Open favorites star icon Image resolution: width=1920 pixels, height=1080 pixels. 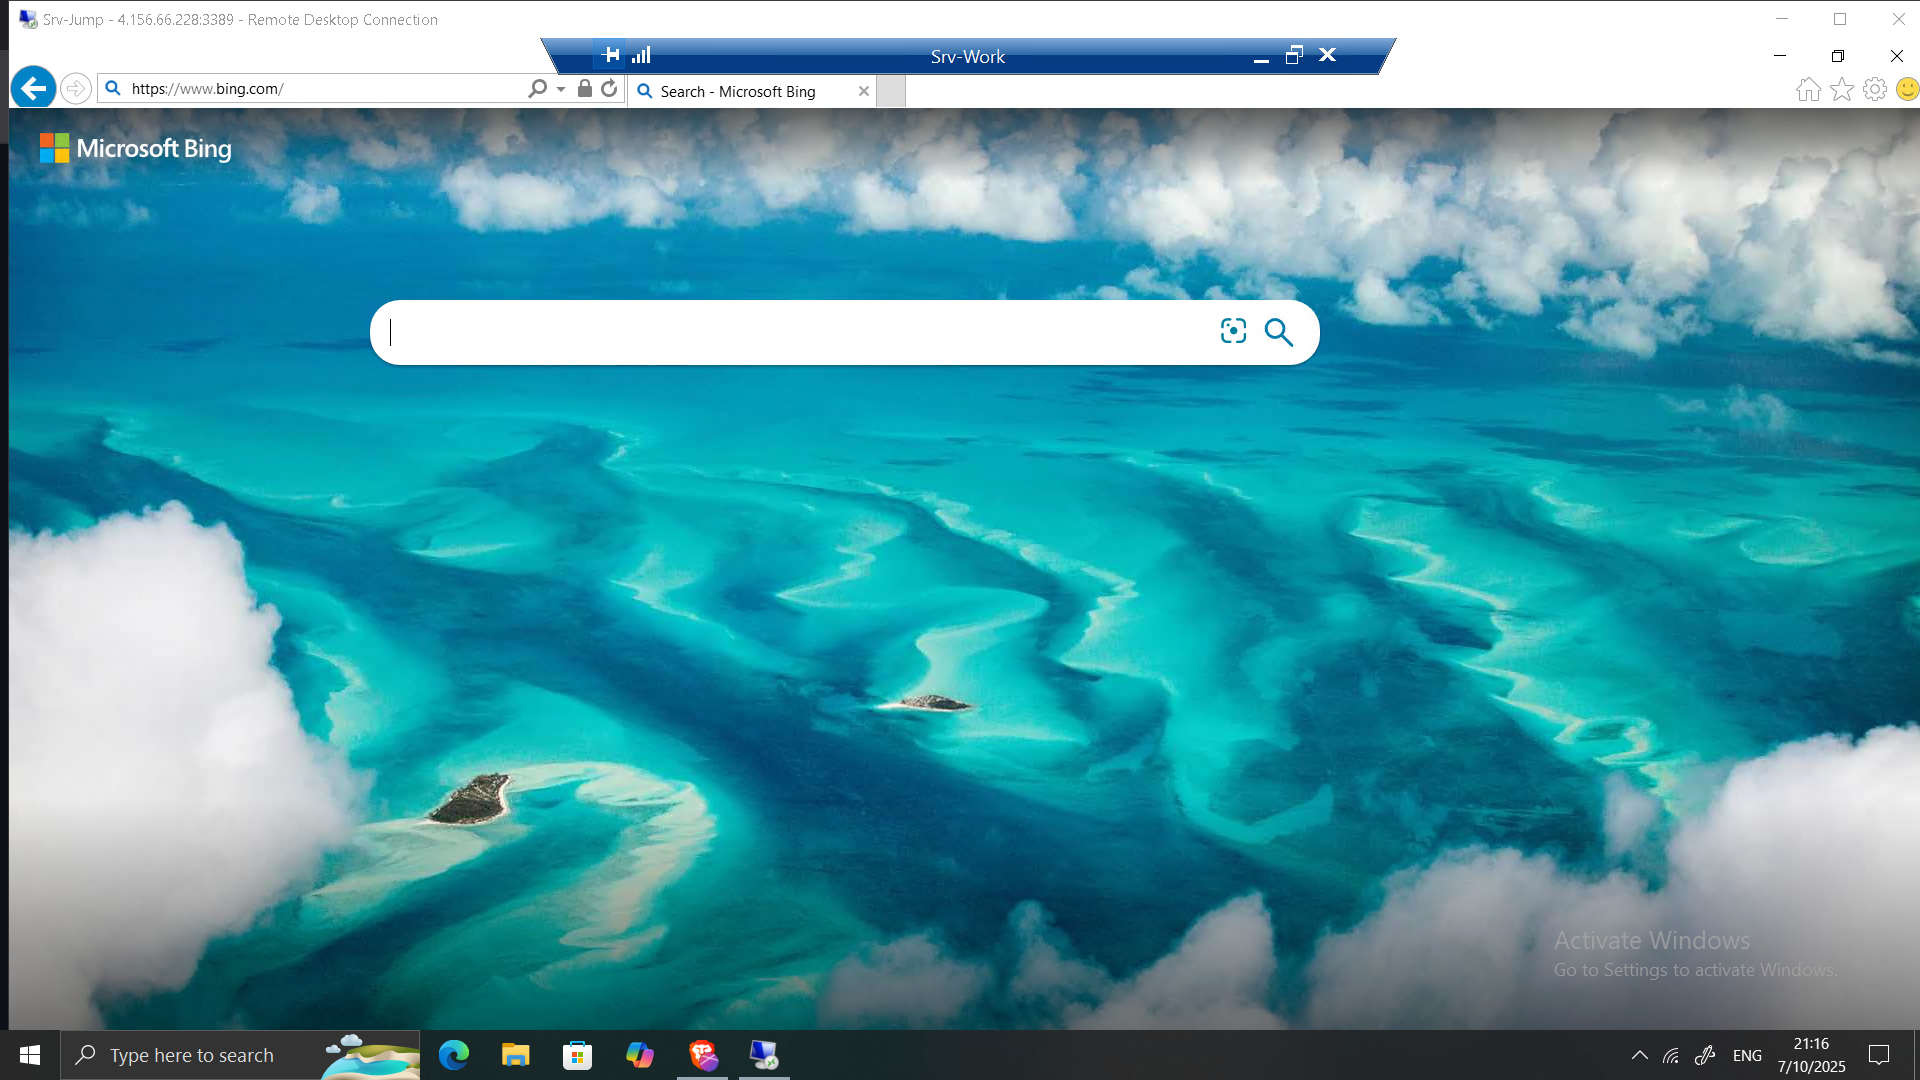pyautogui.click(x=1841, y=90)
